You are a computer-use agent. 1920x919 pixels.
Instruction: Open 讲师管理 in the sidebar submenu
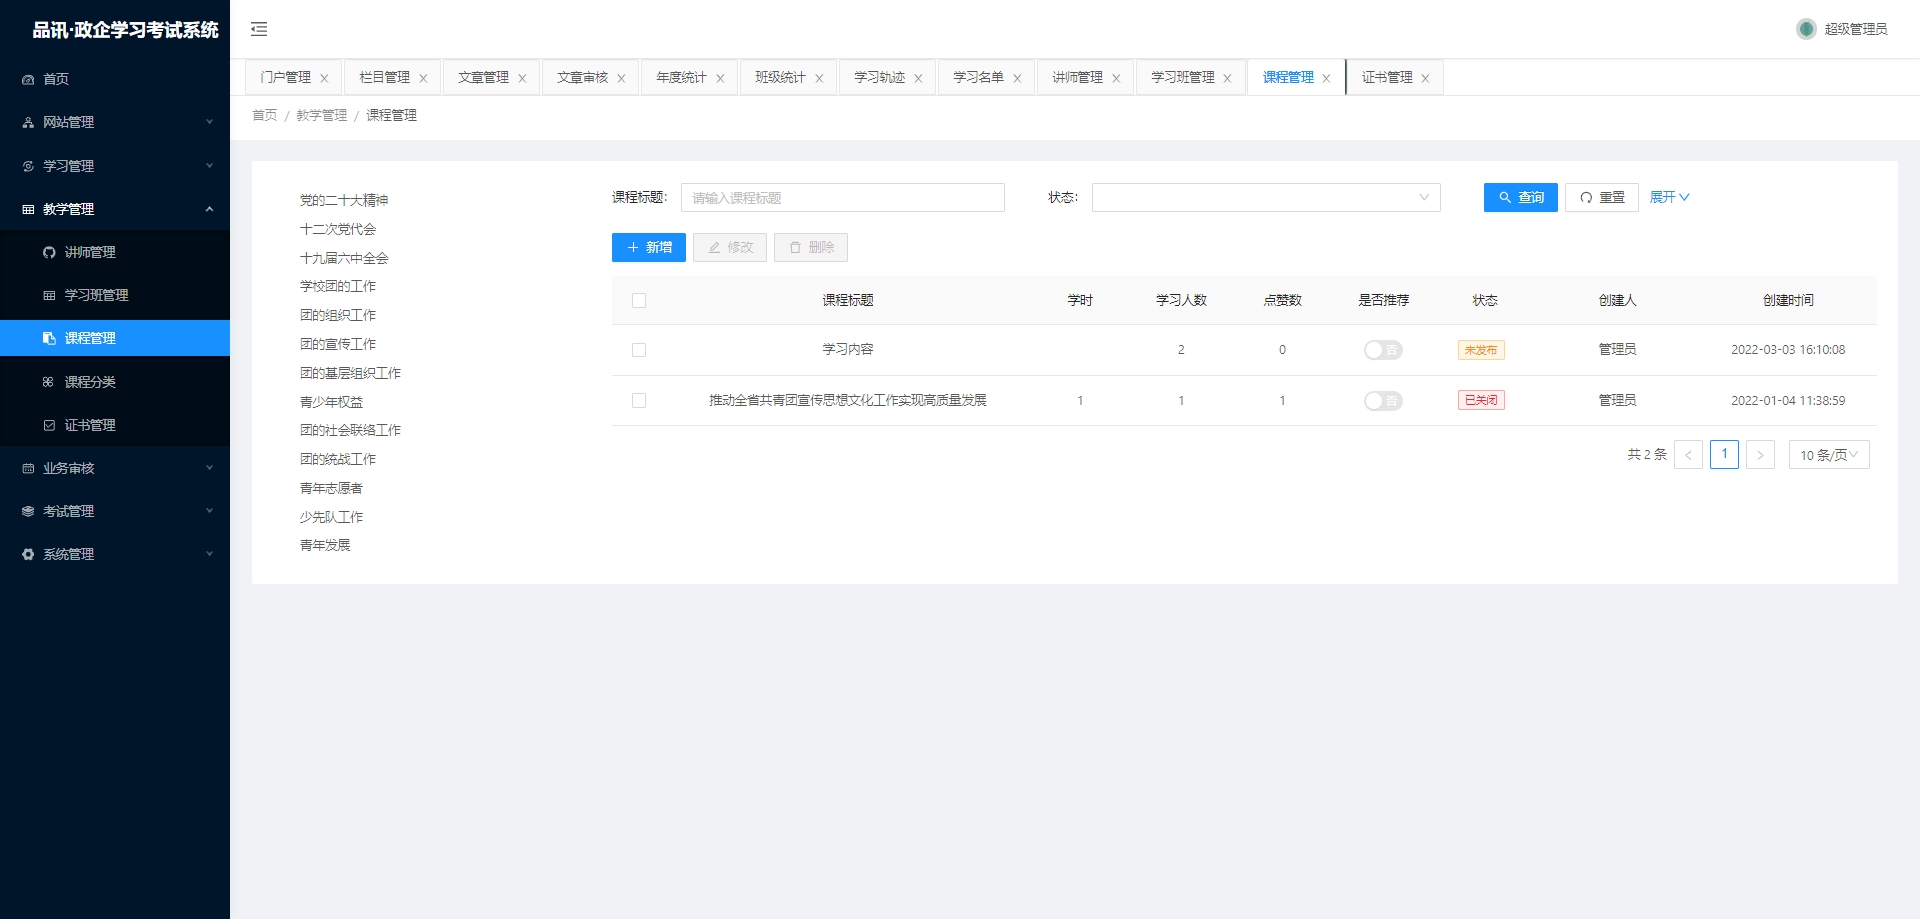(115, 252)
